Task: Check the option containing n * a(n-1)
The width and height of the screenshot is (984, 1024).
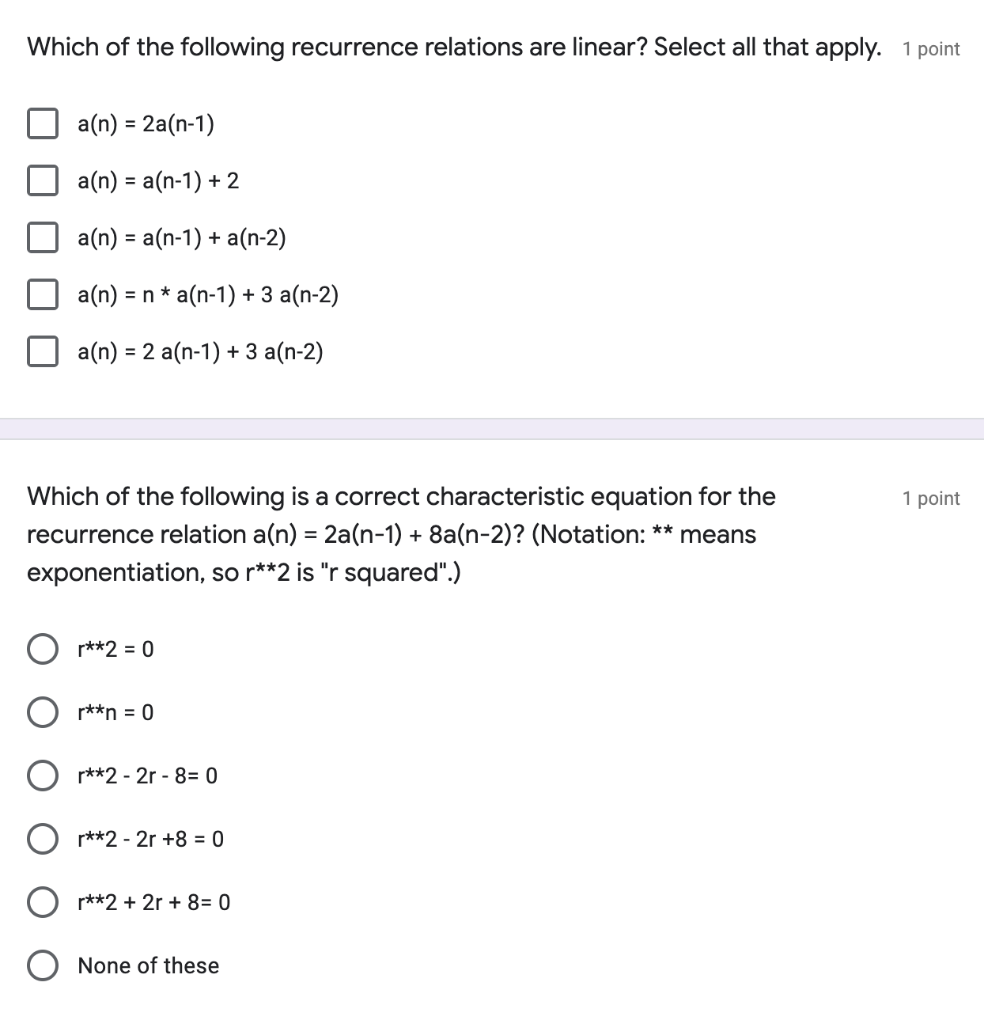Action: 42,294
